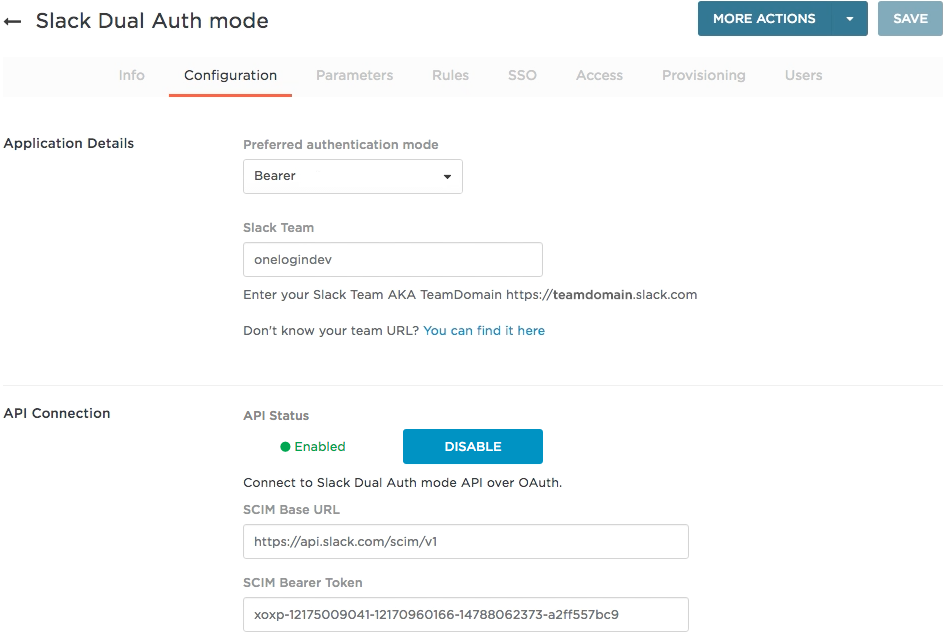Select the Configuration tab
Screen dimensions: 946x638
coord(230,75)
